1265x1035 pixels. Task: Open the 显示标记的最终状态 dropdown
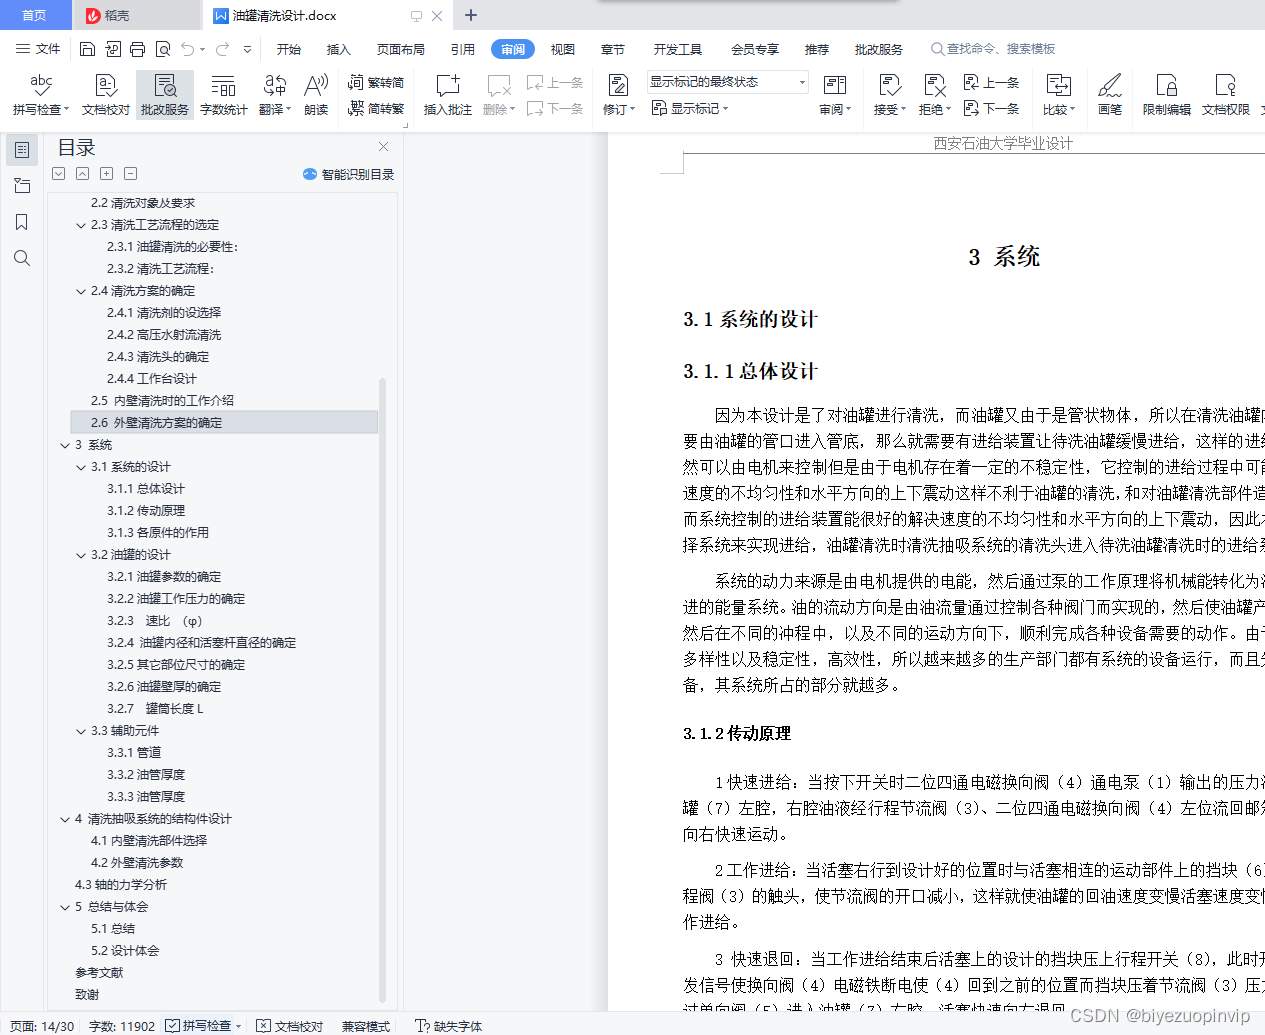coord(727,82)
